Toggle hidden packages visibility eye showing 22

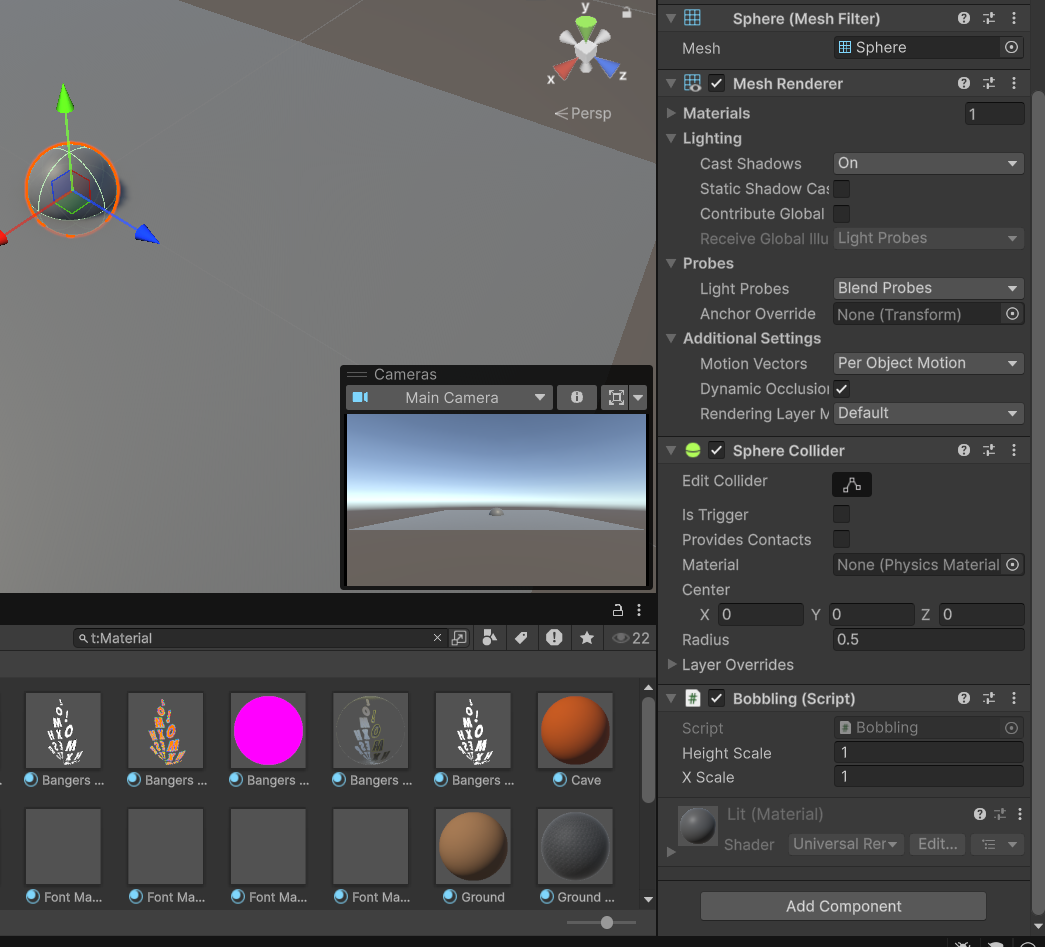click(x=630, y=638)
